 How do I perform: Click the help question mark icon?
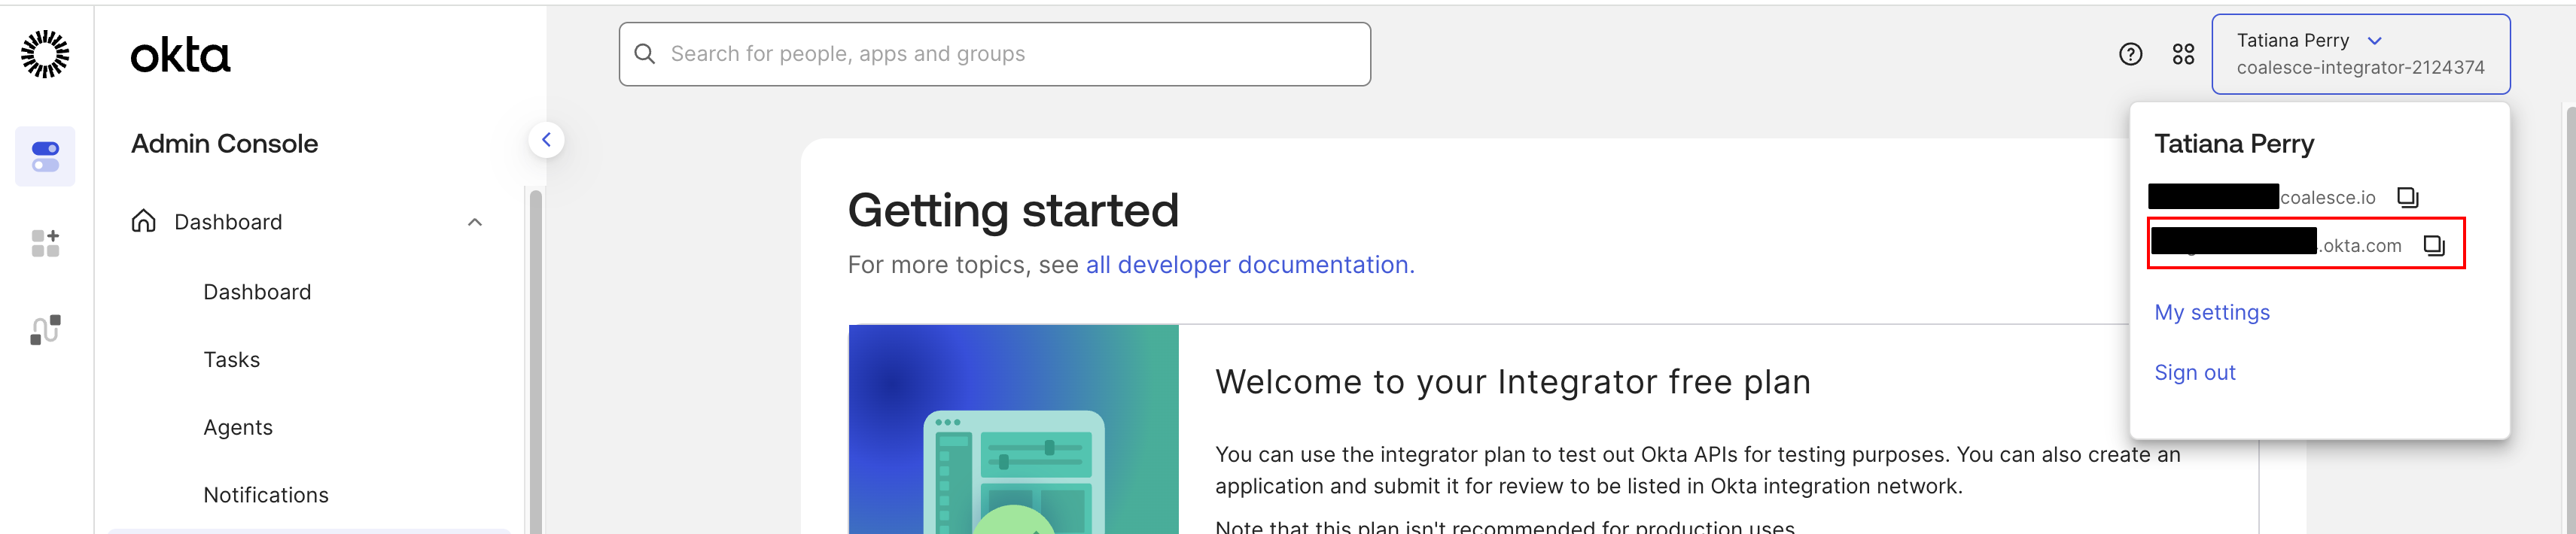tap(2130, 54)
